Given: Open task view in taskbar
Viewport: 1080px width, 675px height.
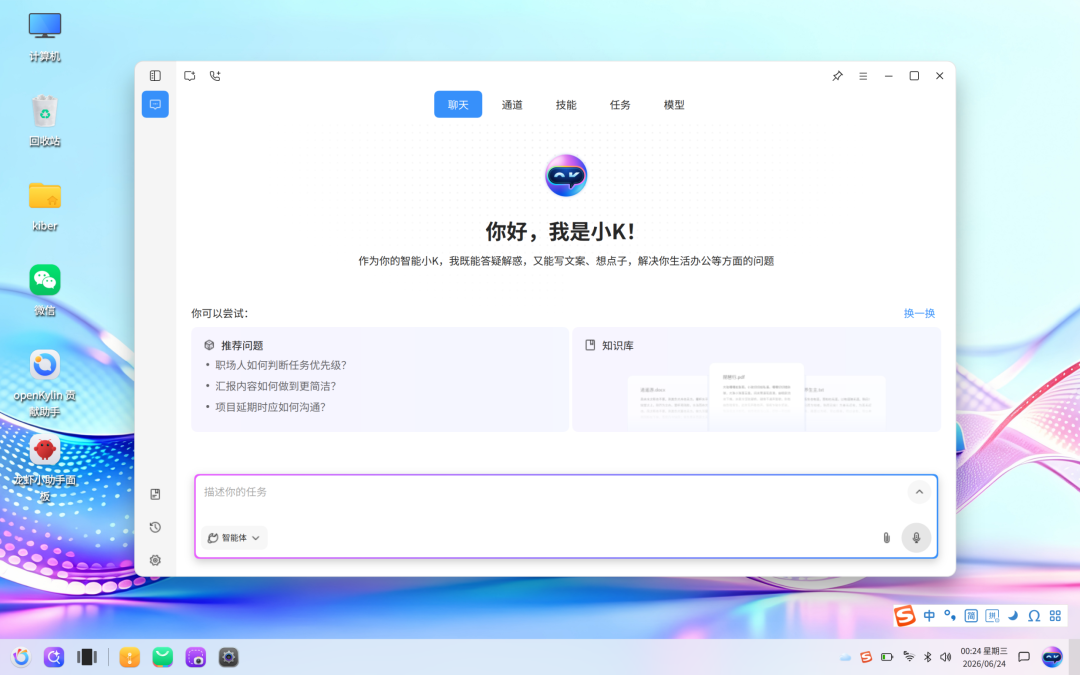Looking at the screenshot, I should [87, 657].
